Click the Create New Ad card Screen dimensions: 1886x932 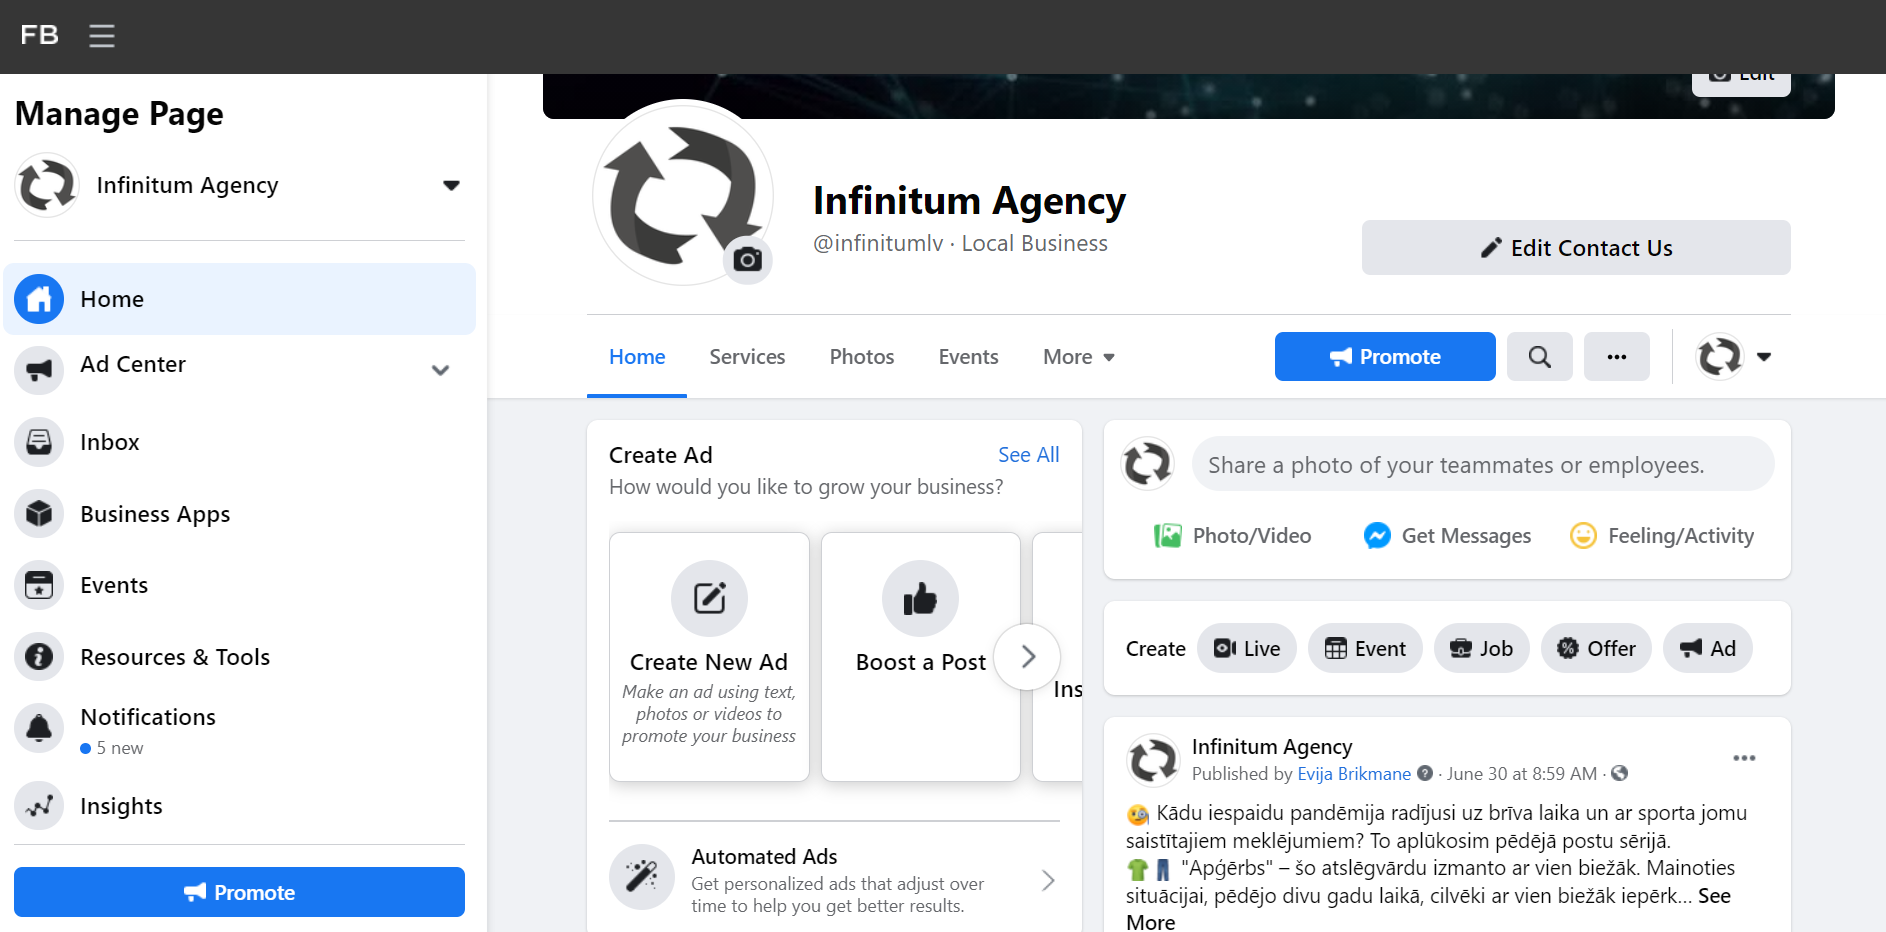click(709, 656)
